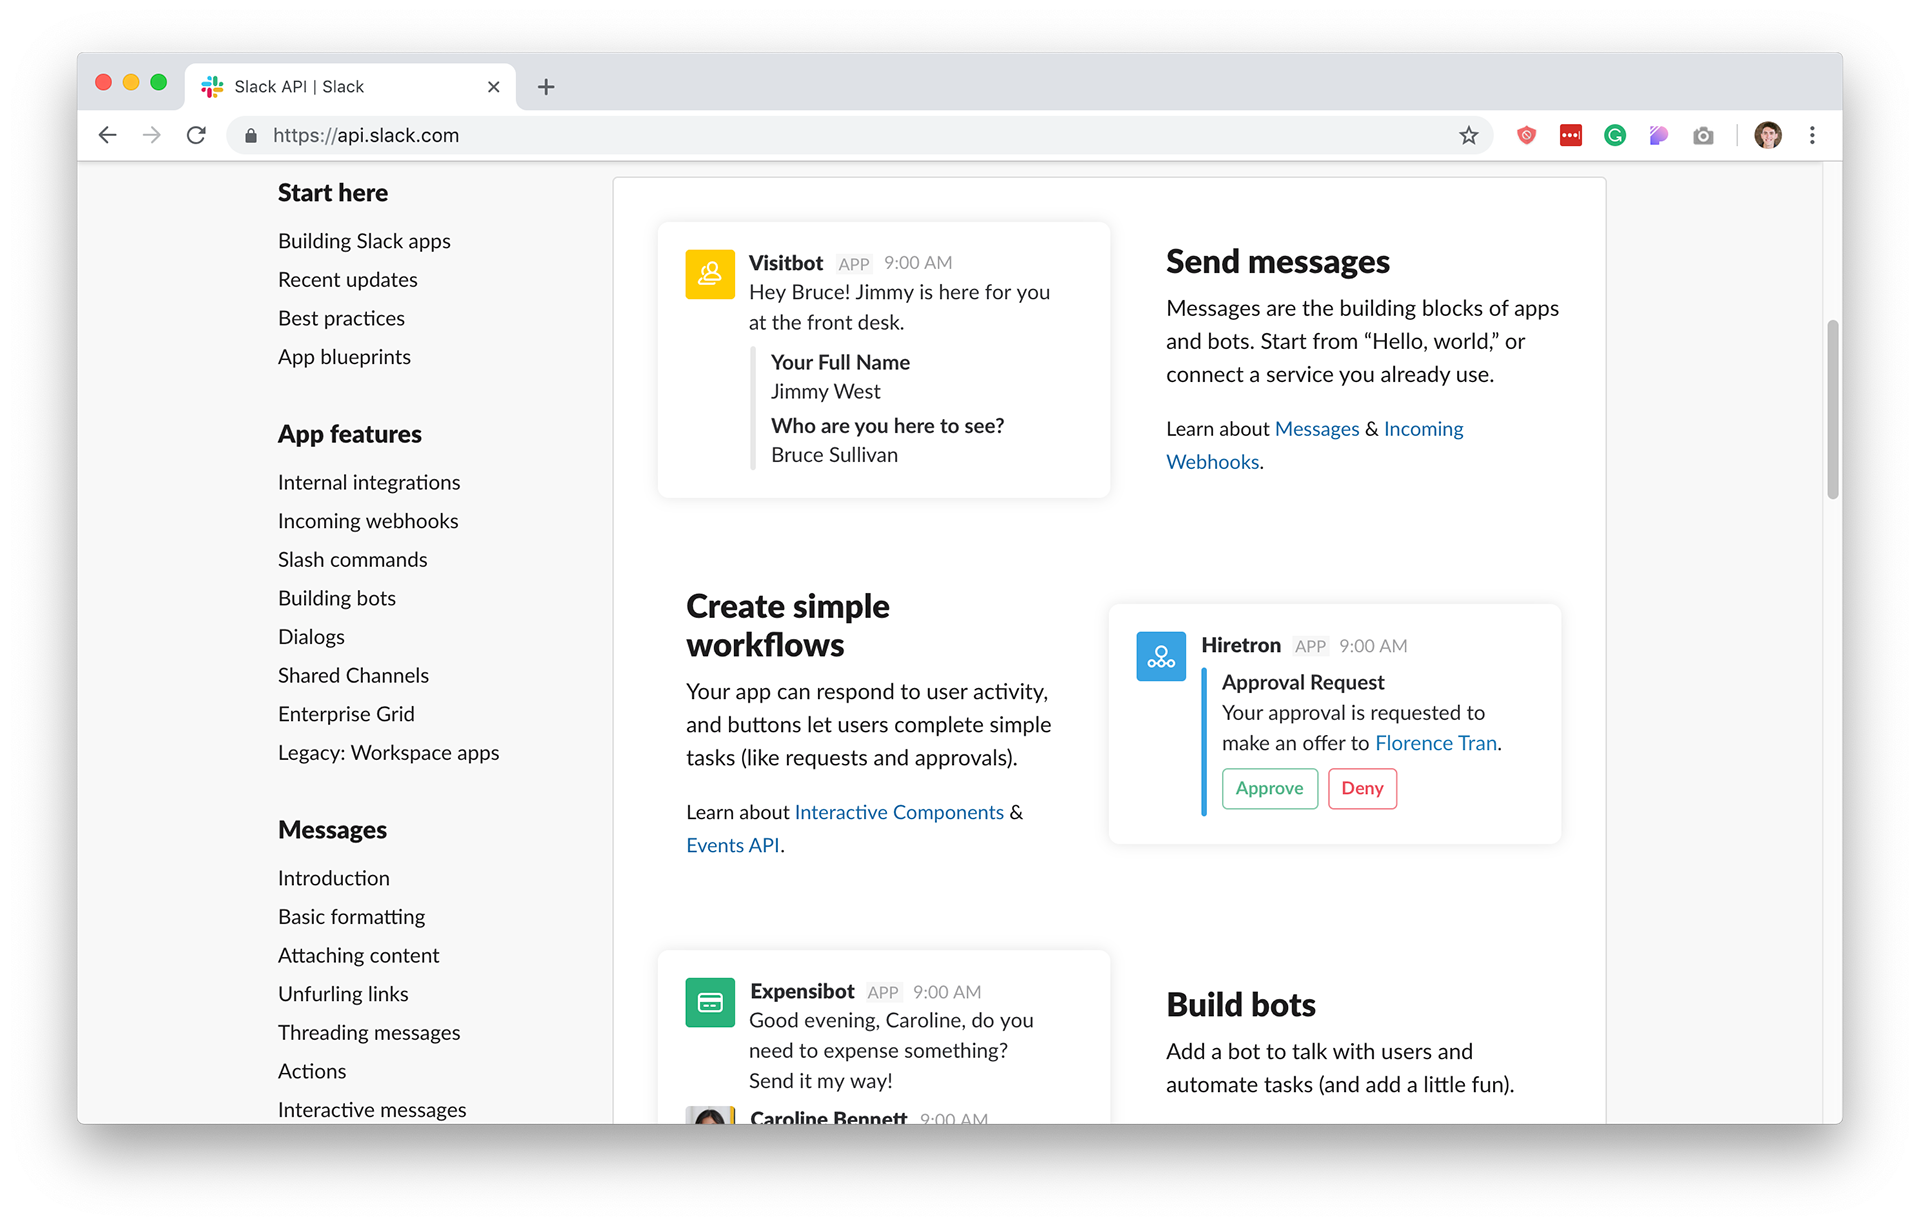Open Shared Channels sidebar link
The image size is (1920, 1226).
tap(353, 676)
